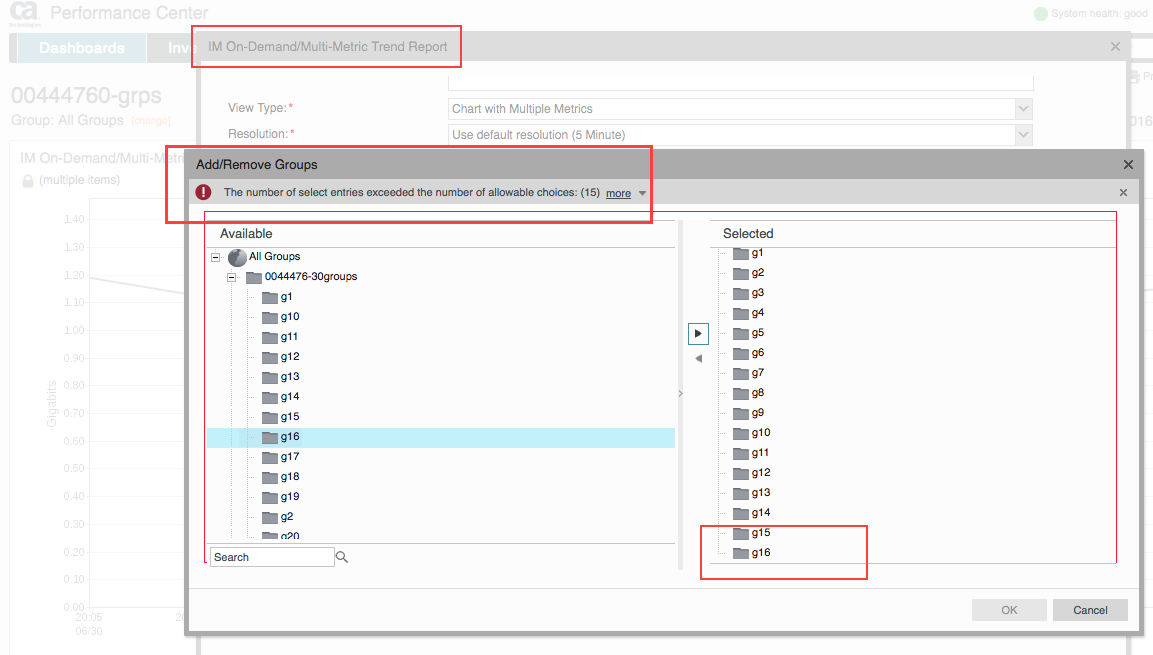The height and width of the screenshot is (655, 1153).
Task: Select g11 in the Selected list
Action: point(760,453)
